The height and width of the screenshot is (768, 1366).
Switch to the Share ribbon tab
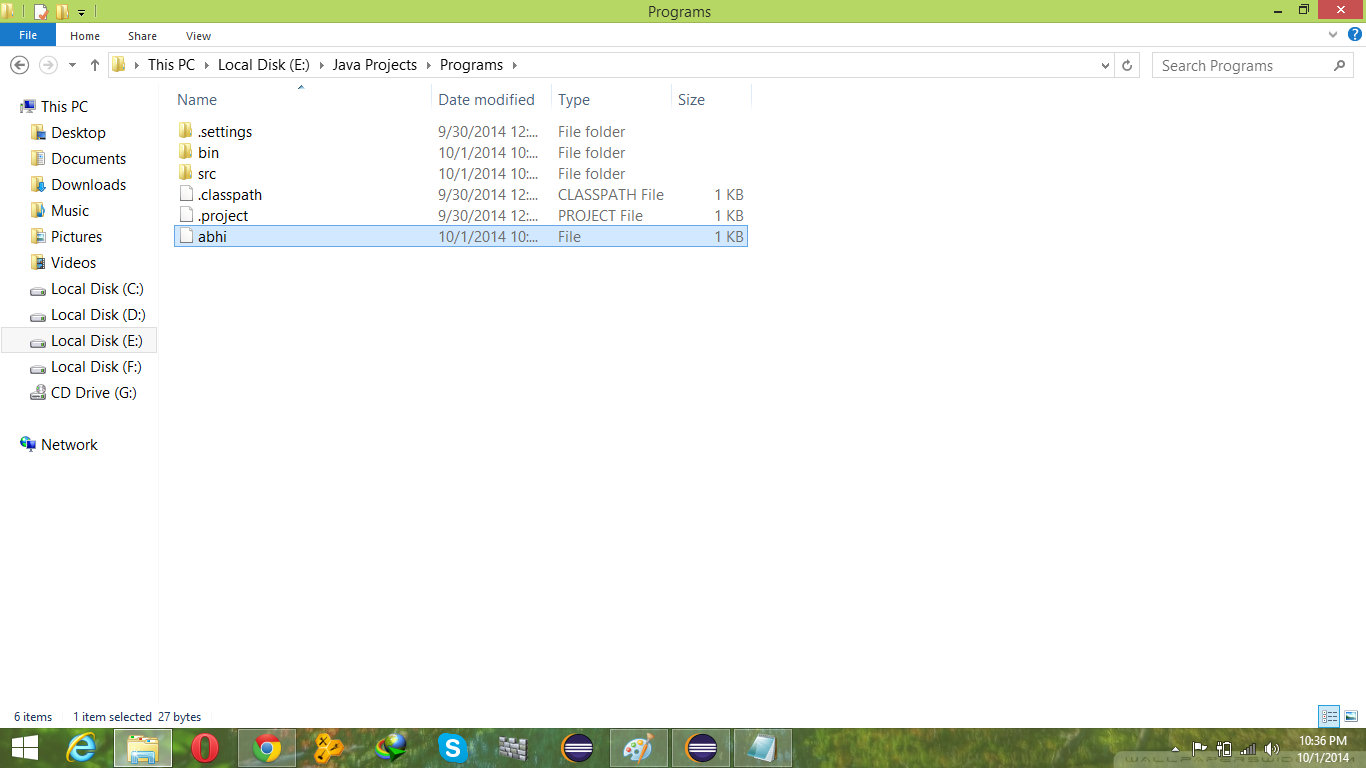coord(142,35)
